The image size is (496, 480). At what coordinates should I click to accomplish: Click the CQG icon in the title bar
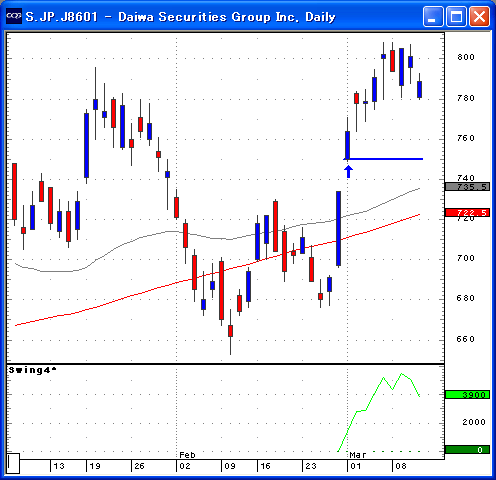14,16
